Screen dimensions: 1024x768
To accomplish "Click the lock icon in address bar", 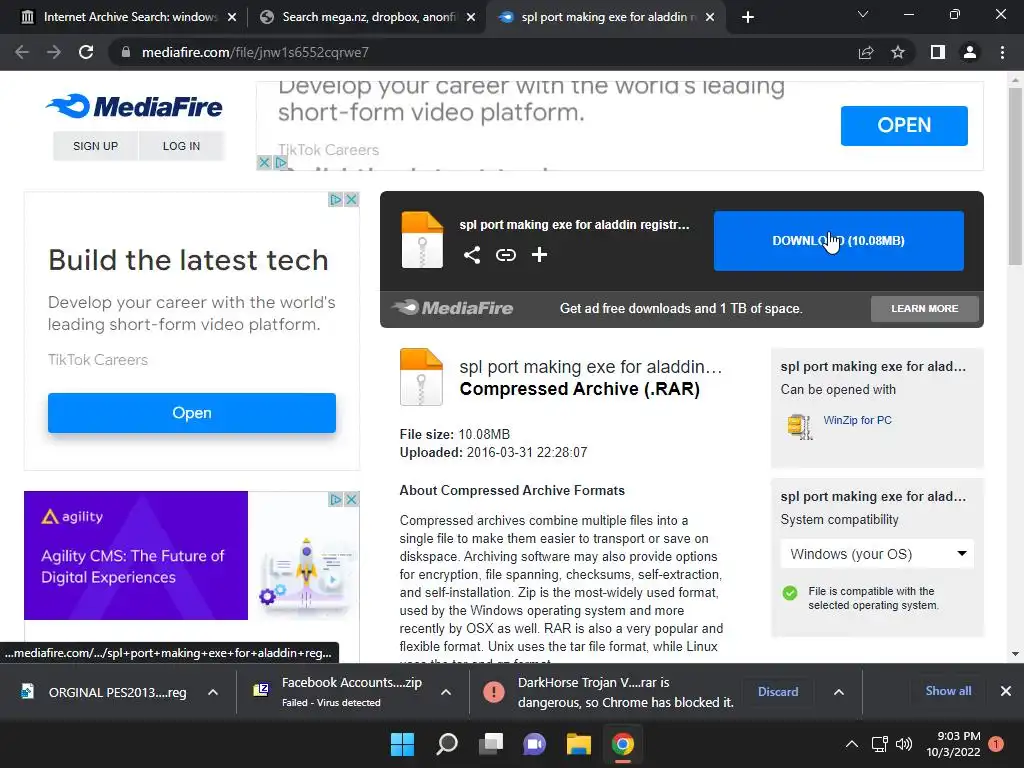I will (x=125, y=52).
